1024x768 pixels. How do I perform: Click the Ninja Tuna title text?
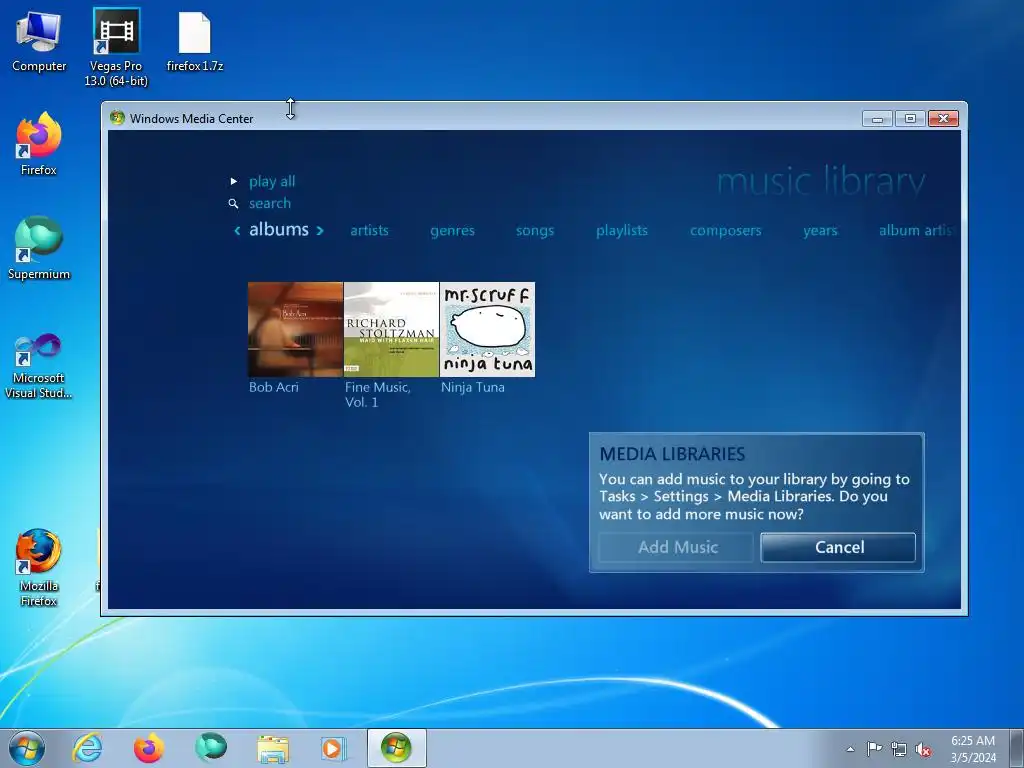pos(473,387)
